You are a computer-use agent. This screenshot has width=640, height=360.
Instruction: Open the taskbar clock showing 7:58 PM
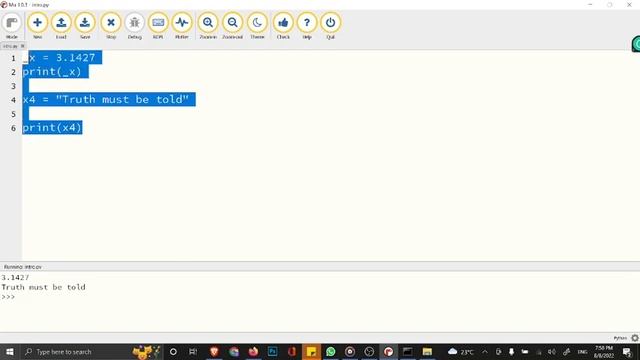604,352
